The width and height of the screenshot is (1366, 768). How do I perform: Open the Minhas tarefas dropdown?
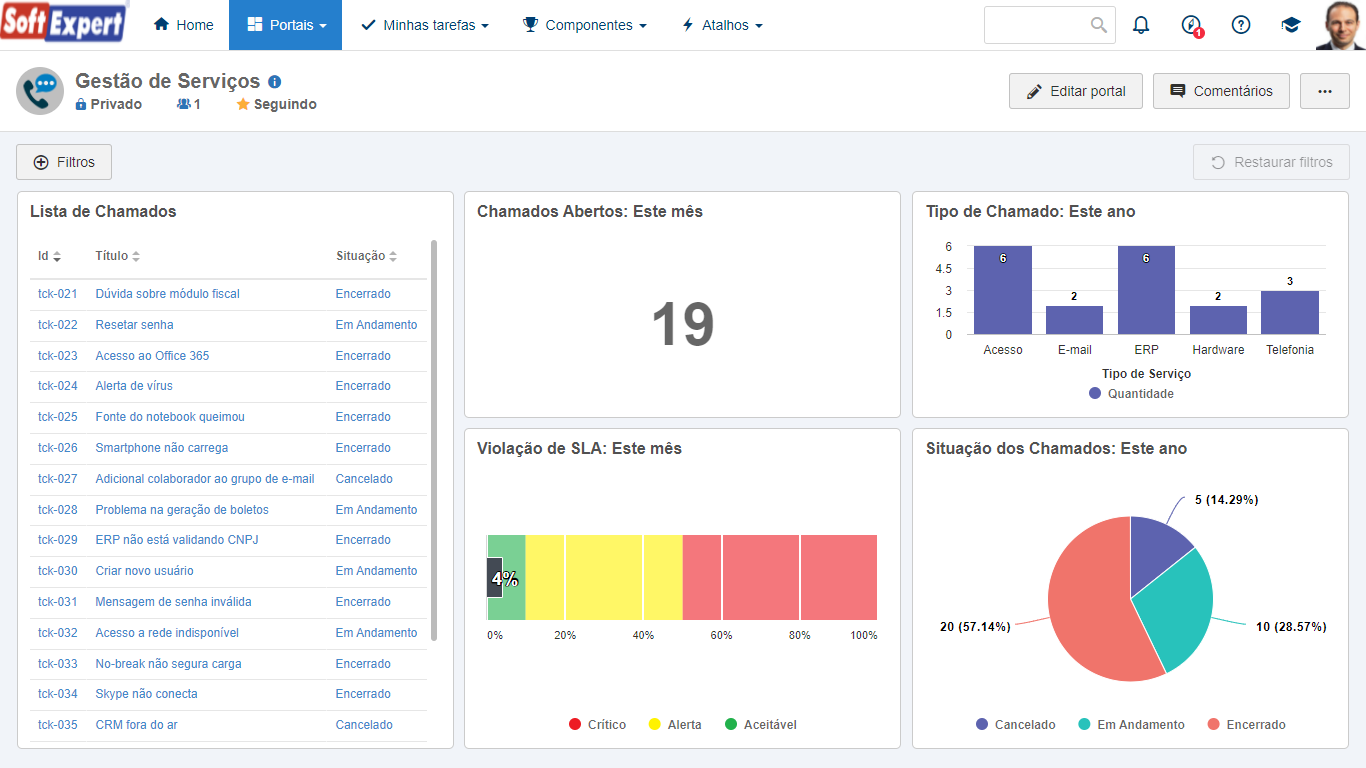click(x=425, y=25)
